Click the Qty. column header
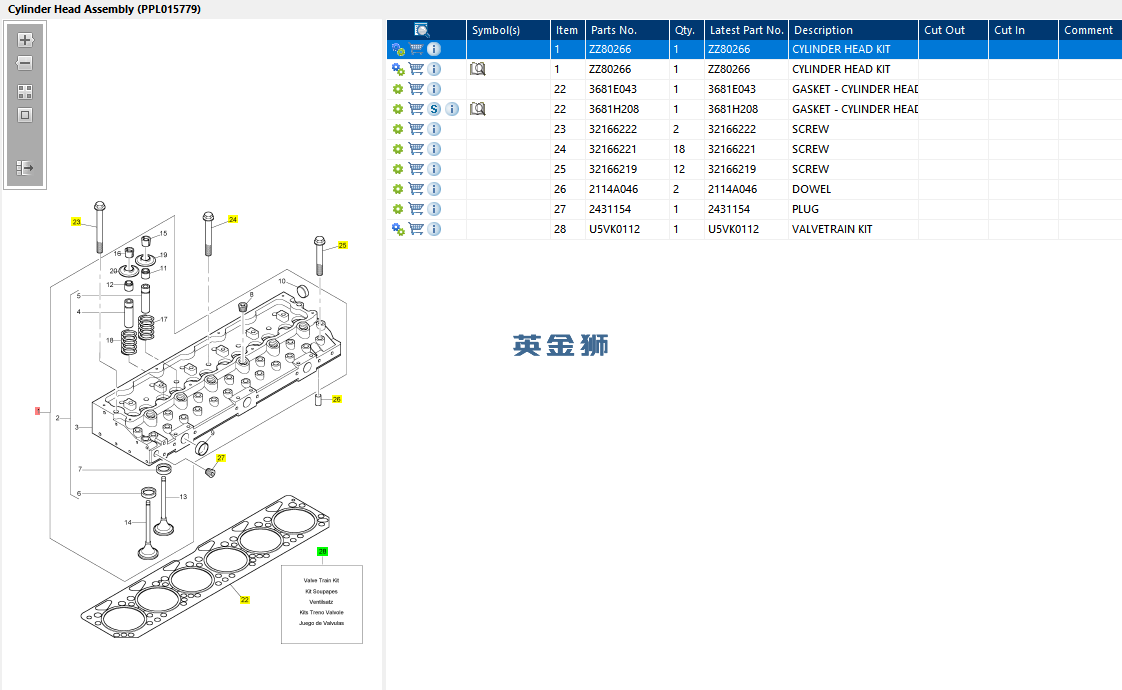1122x690 pixels. coord(686,30)
